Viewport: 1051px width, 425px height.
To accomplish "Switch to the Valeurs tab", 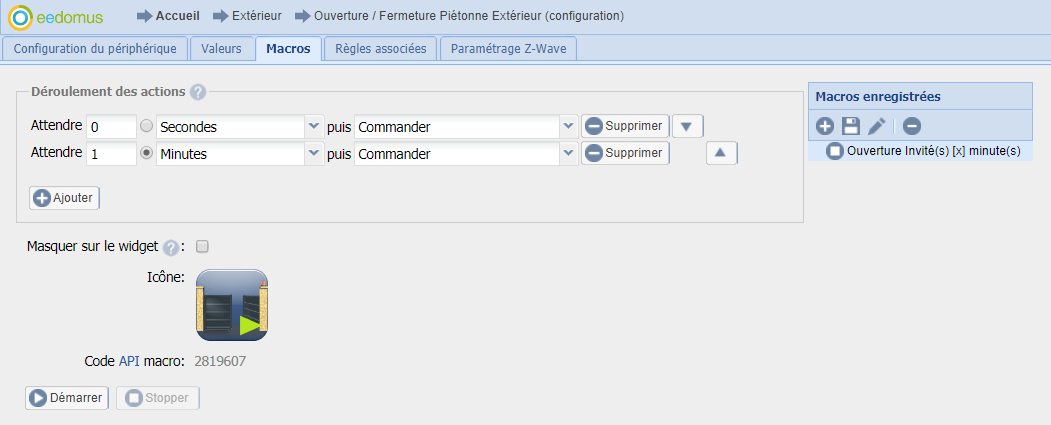I will click(x=221, y=49).
